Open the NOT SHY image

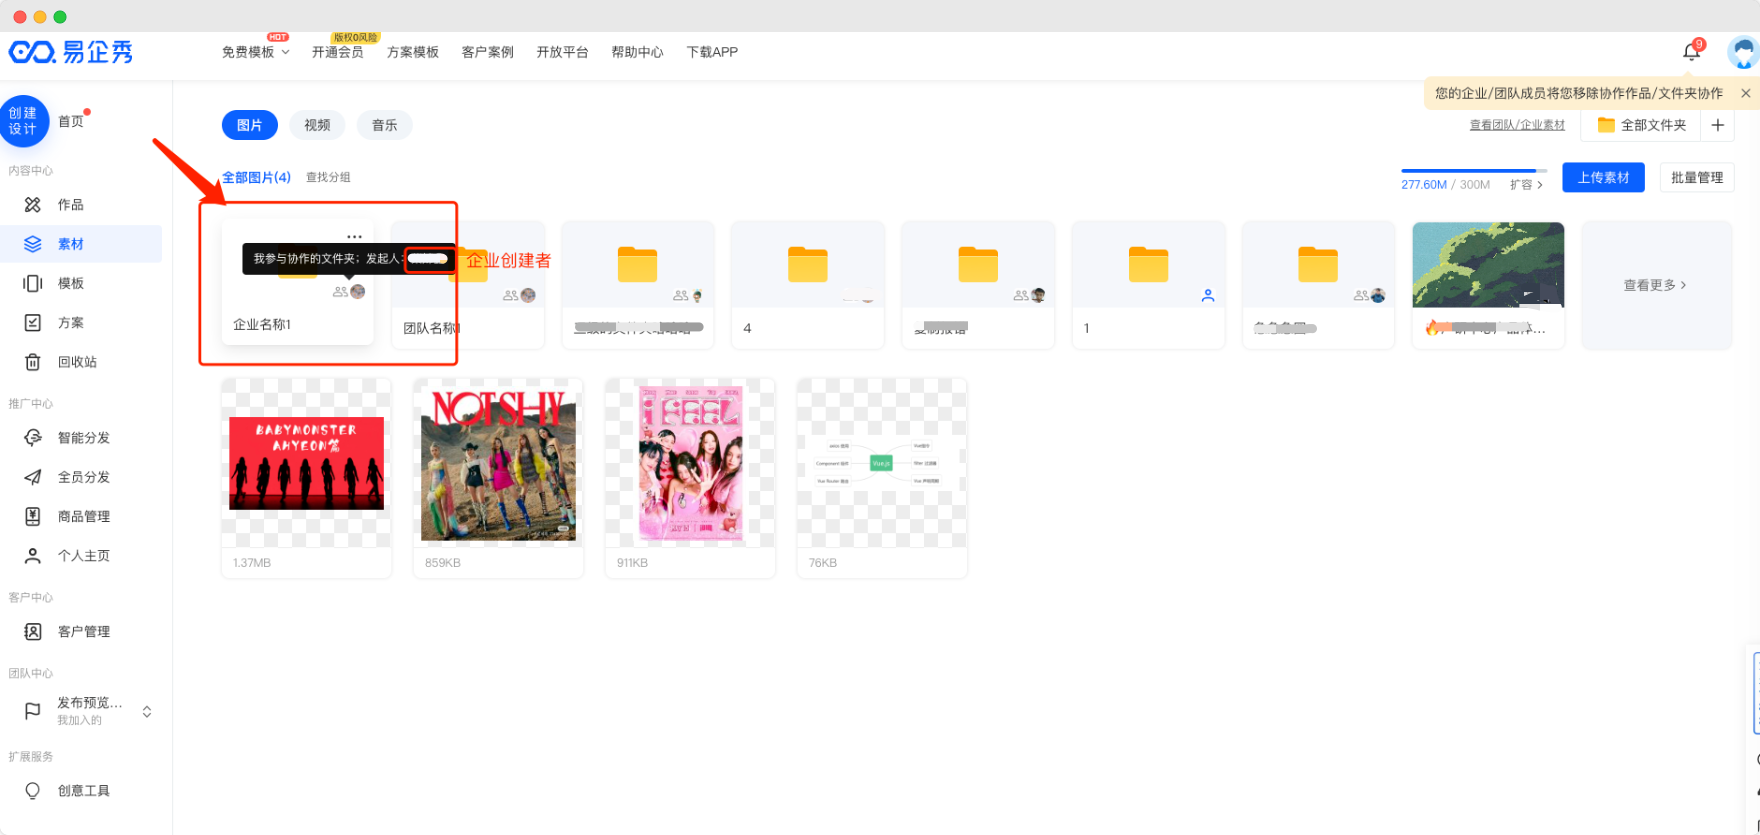pyautogui.click(x=498, y=463)
